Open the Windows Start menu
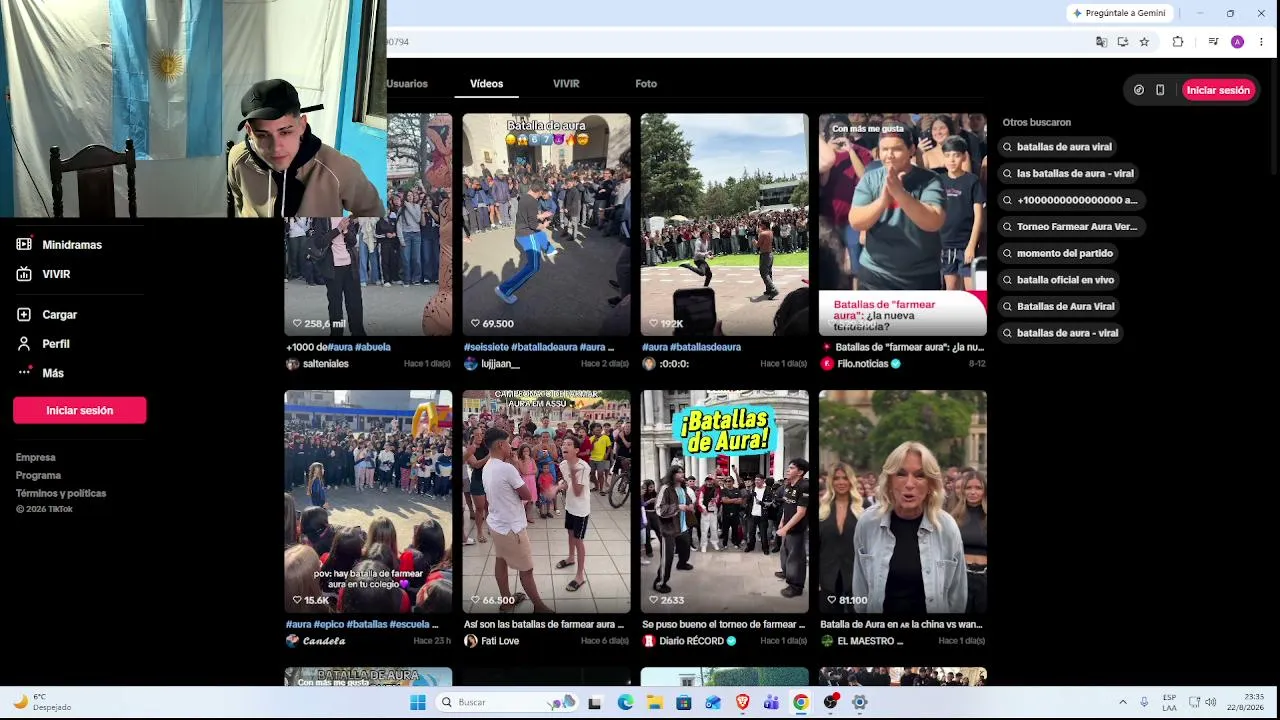Image resolution: width=1280 pixels, height=720 pixels. [x=417, y=702]
